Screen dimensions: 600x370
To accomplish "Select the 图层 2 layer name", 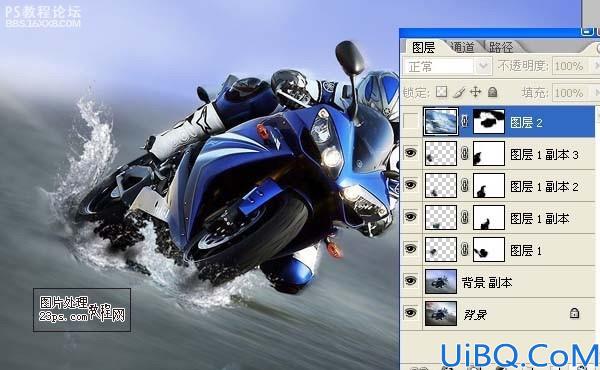I will click(x=527, y=122).
